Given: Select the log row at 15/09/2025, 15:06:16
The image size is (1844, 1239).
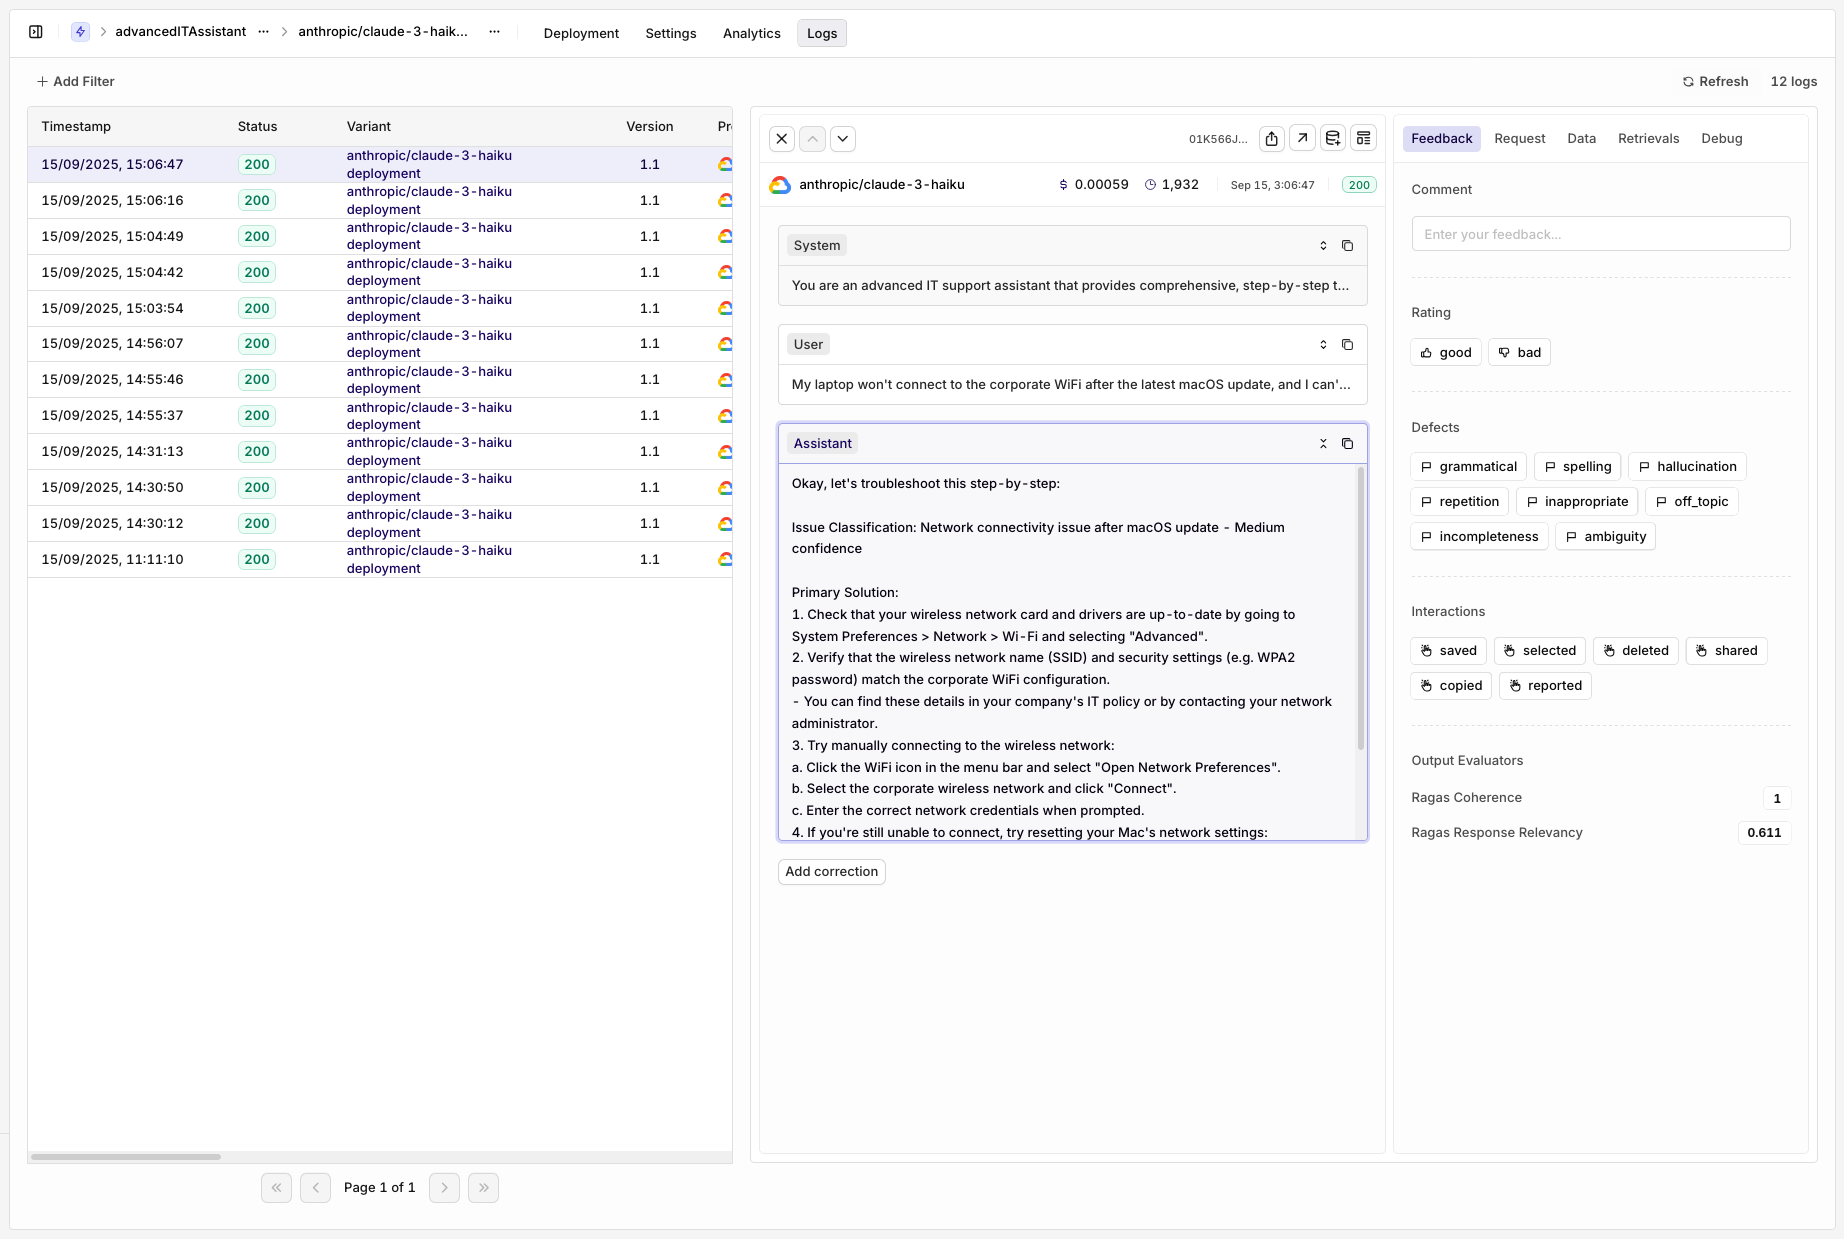Looking at the screenshot, I should (380, 201).
